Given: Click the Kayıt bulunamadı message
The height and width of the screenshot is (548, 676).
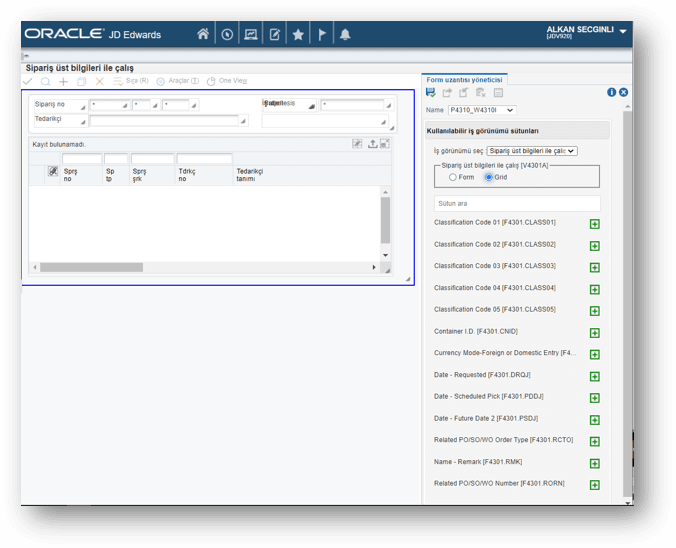Looking at the screenshot, I should [x=59, y=144].
